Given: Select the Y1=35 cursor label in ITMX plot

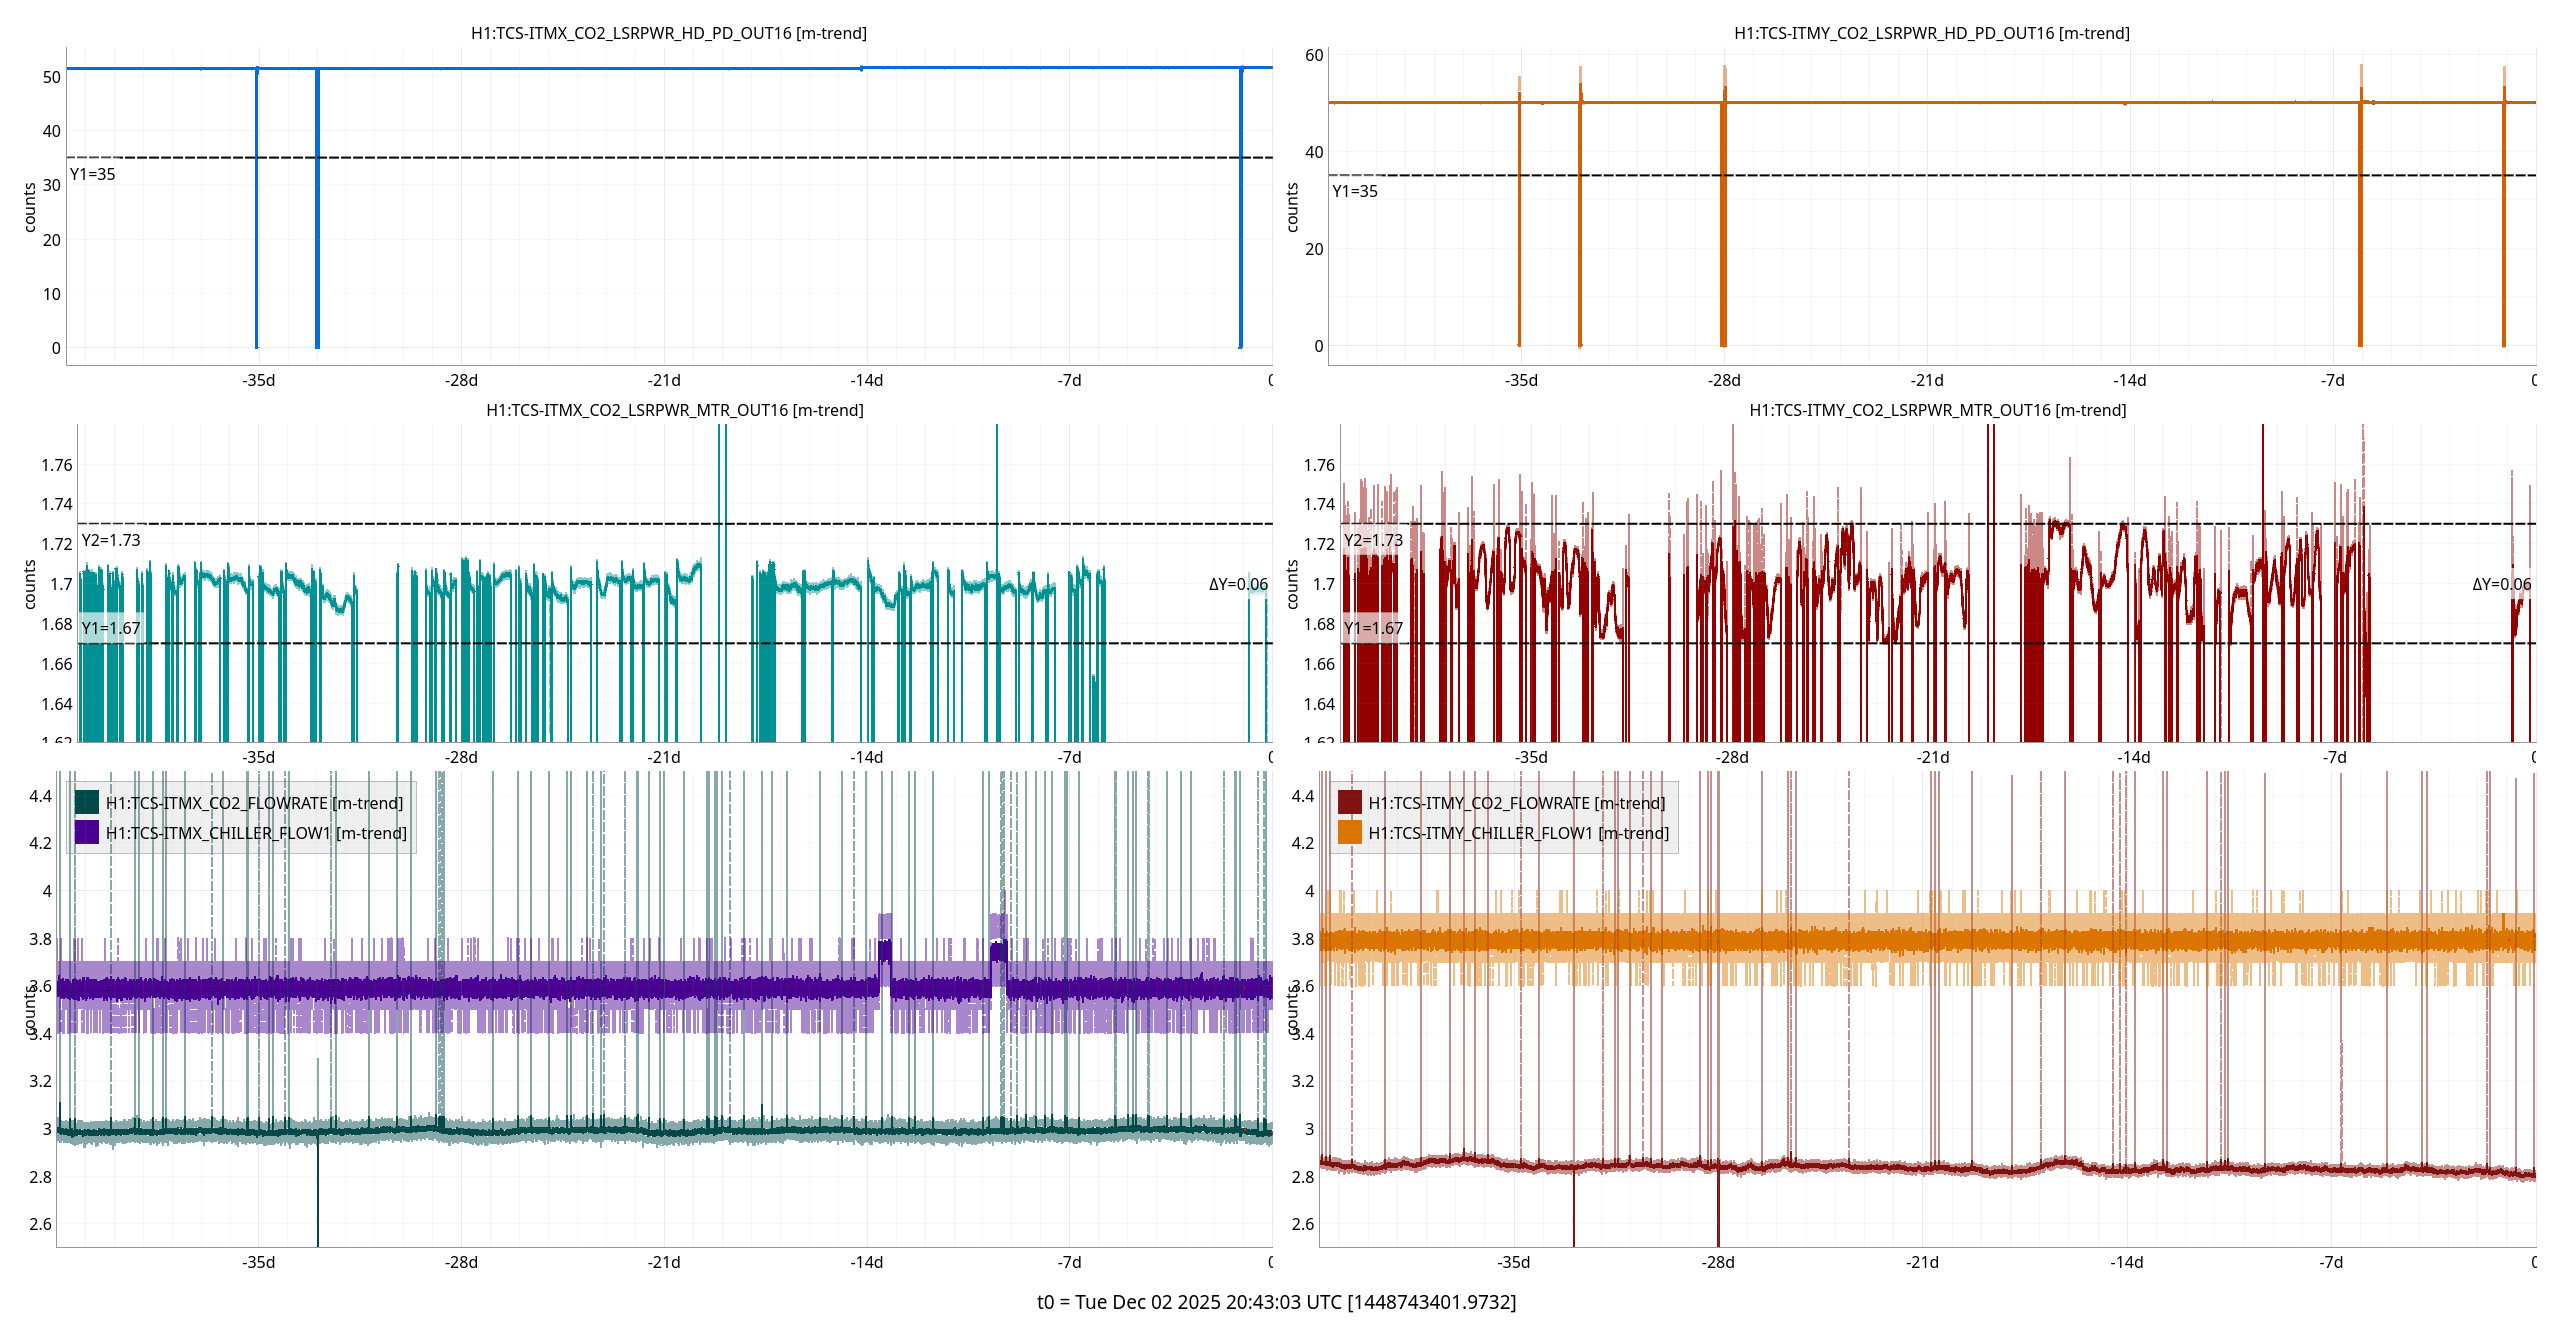Looking at the screenshot, I should [93, 174].
